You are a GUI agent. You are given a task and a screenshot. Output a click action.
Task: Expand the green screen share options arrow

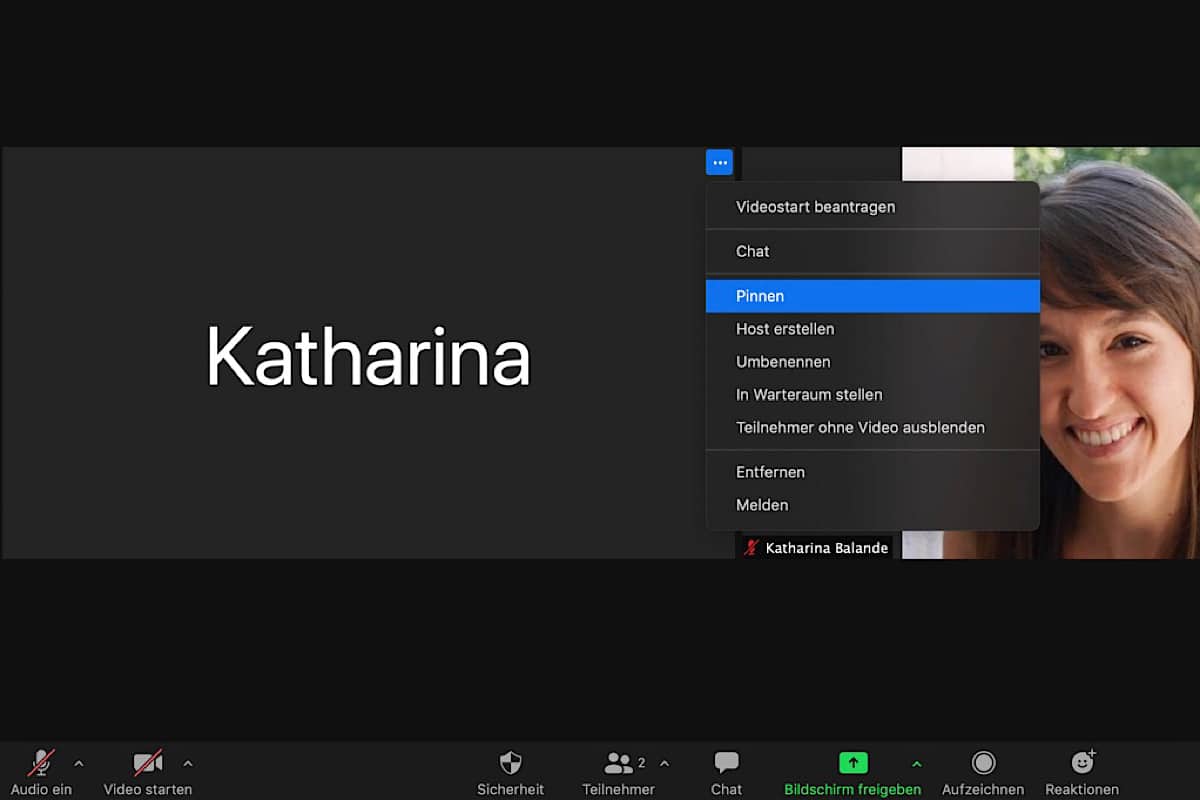point(917,764)
